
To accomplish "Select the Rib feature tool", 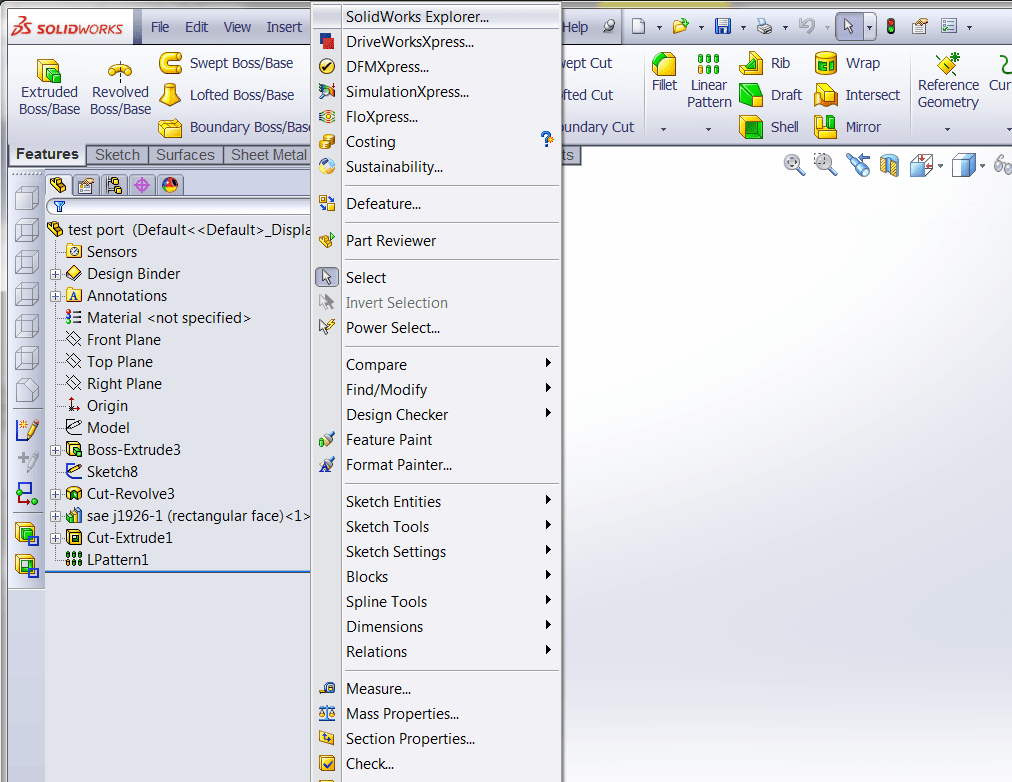I will coord(765,63).
